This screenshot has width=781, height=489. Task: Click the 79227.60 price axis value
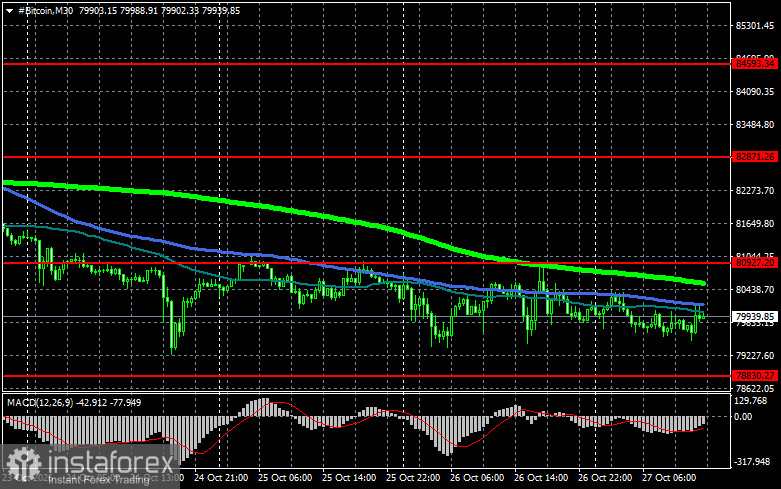(x=755, y=356)
